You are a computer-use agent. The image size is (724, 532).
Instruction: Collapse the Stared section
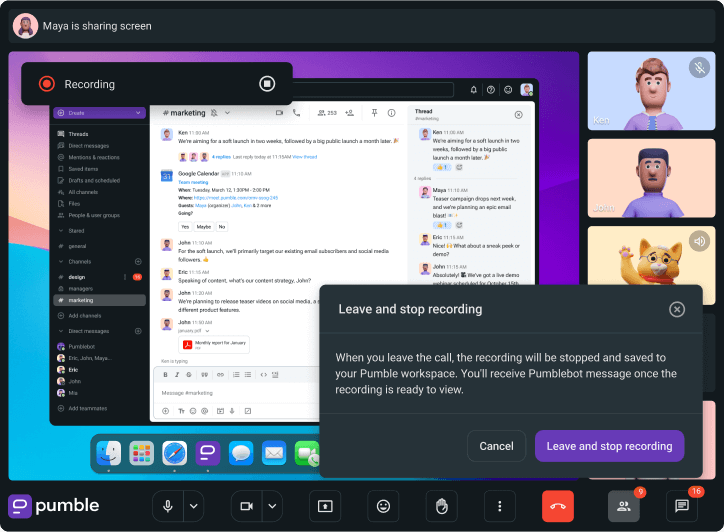pos(61,230)
